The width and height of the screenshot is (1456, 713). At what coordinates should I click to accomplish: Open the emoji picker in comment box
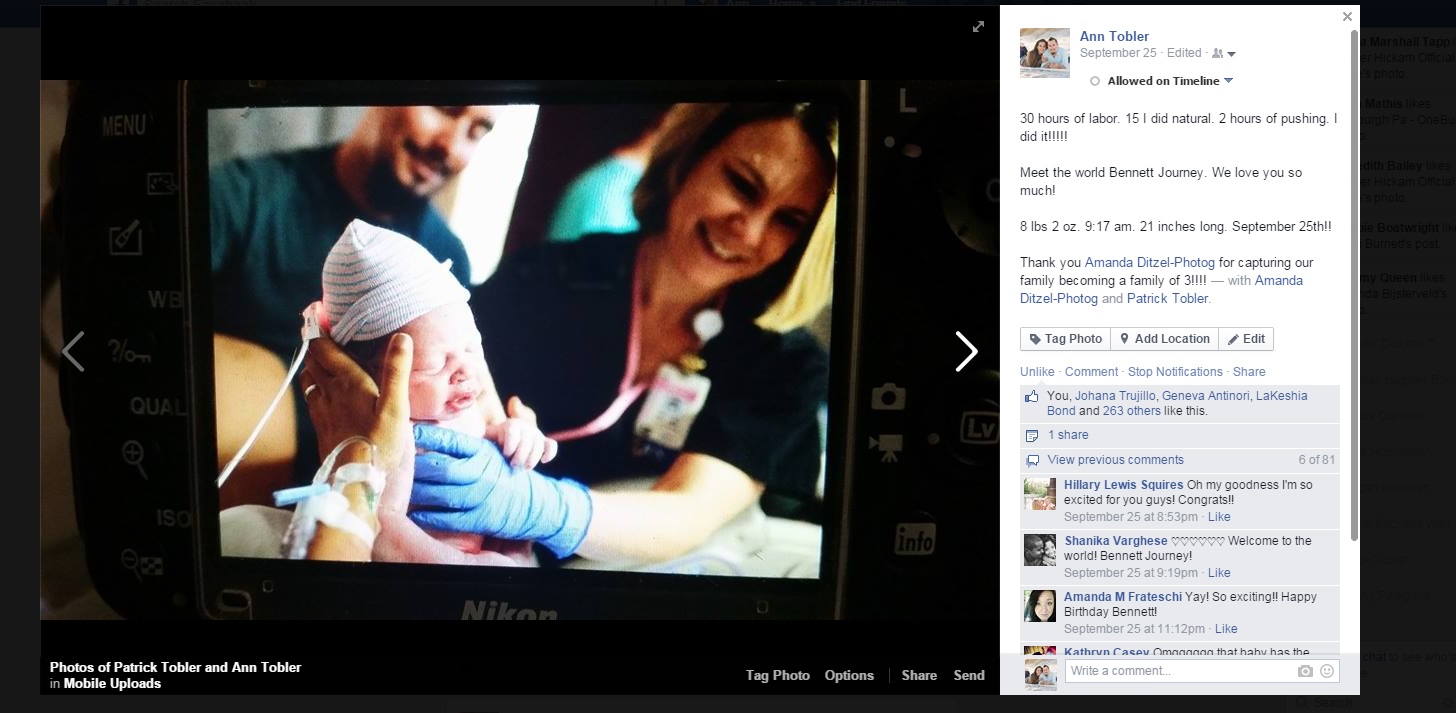(1327, 671)
